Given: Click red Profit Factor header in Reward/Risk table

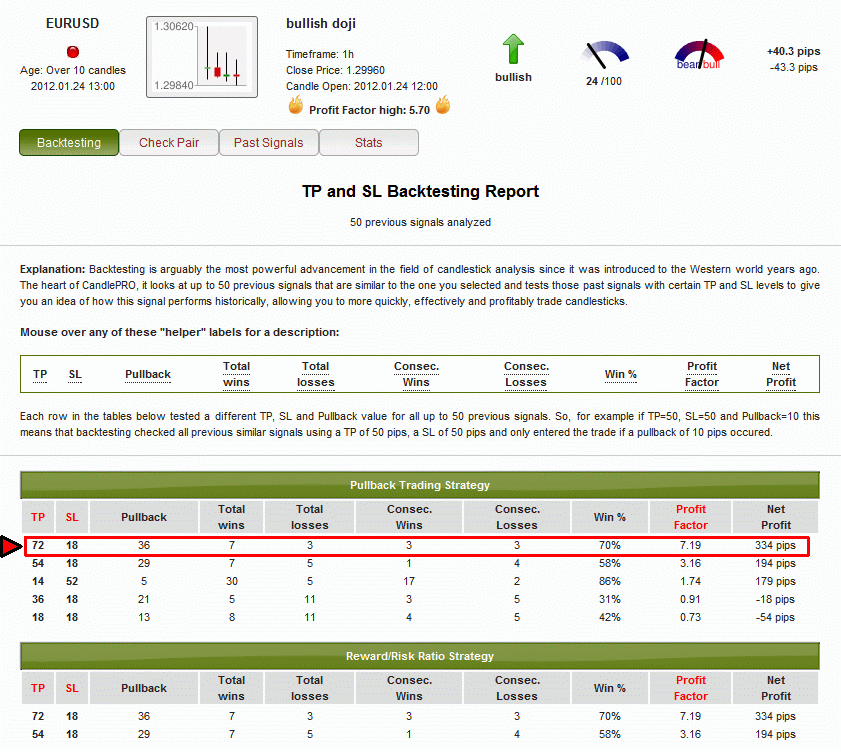Looking at the screenshot, I should coord(691,688).
